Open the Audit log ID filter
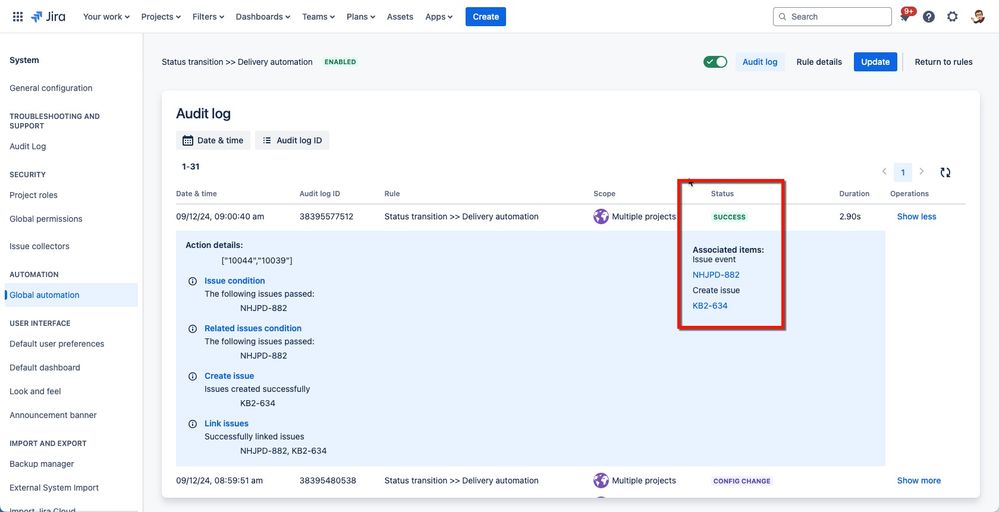 point(292,140)
